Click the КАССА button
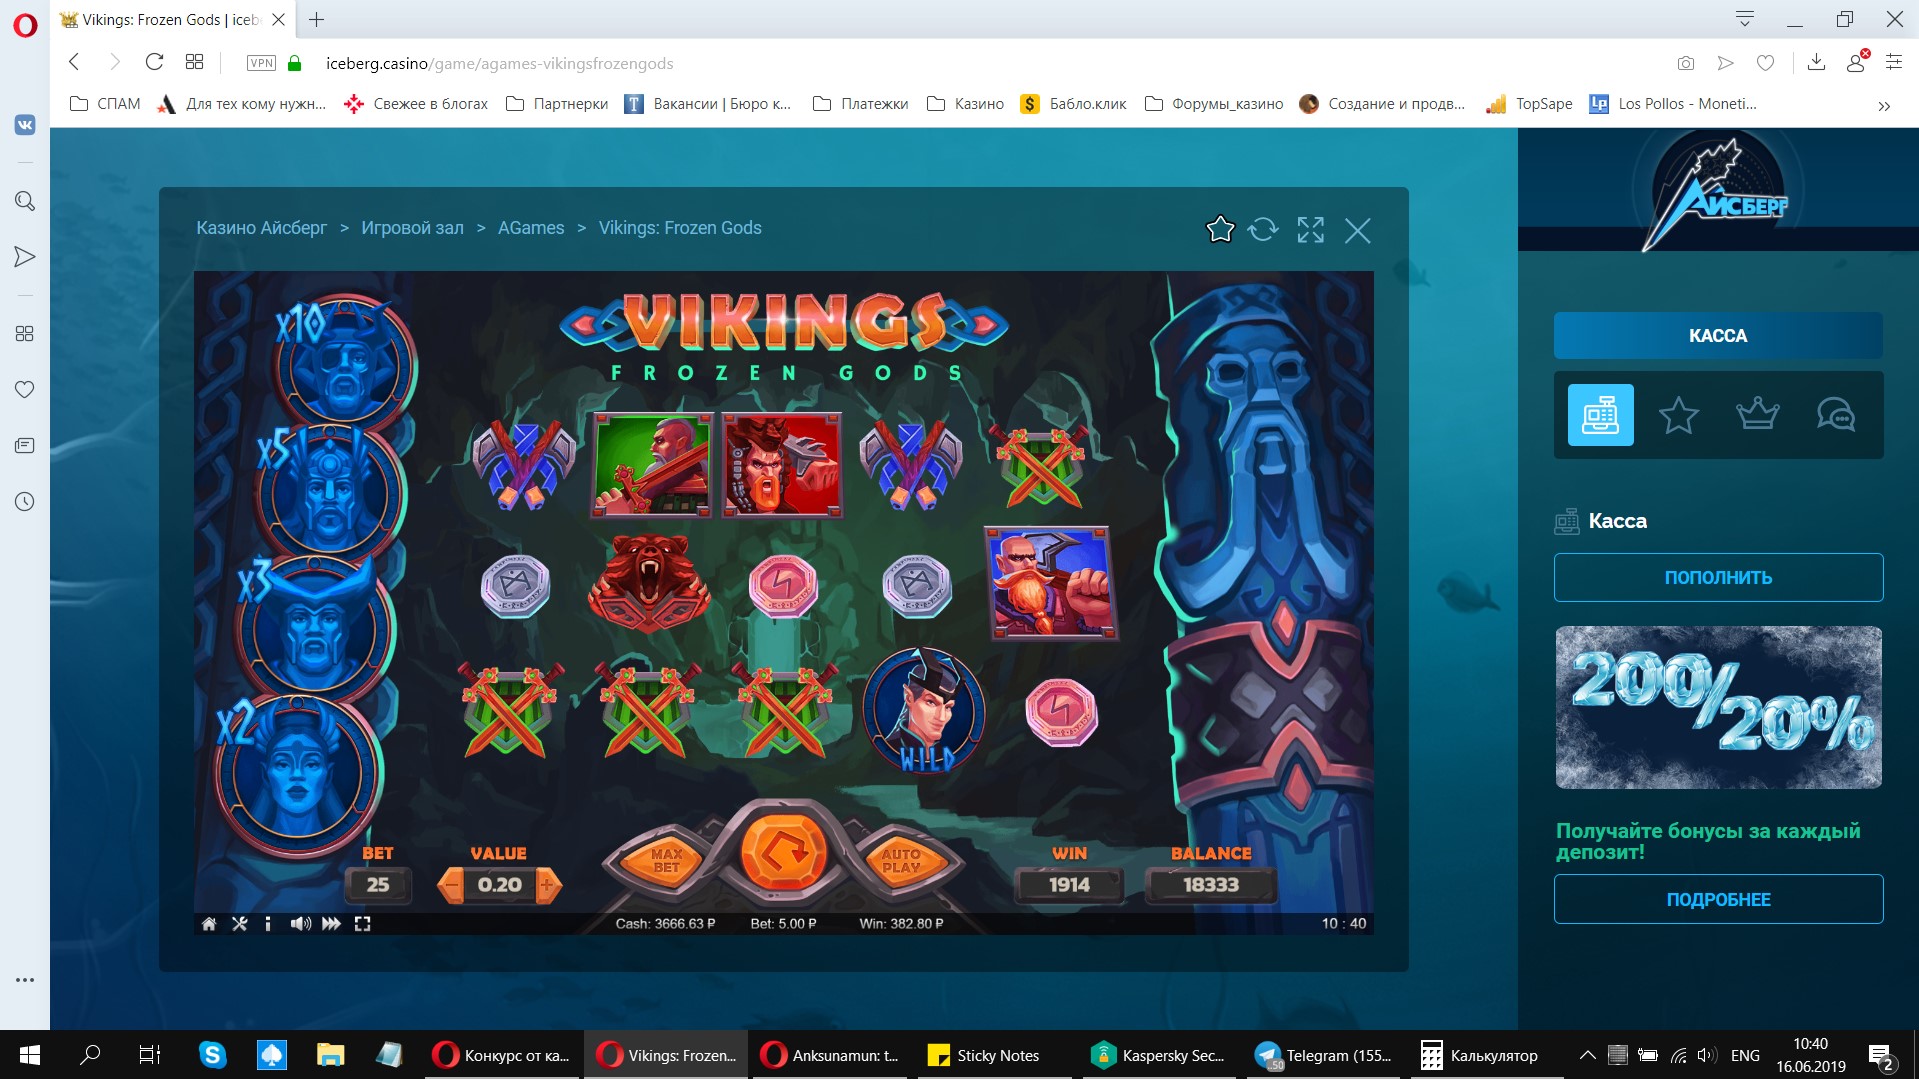This screenshot has width=1919, height=1079. pyautogui.click(x=1718, y=336)
